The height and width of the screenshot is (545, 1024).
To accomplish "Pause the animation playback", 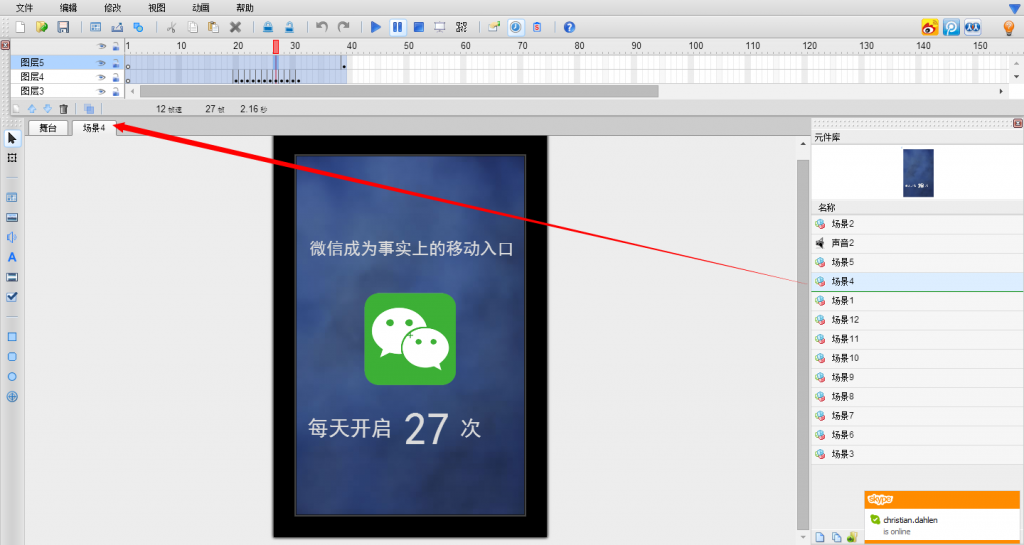I will click(397, 27).
